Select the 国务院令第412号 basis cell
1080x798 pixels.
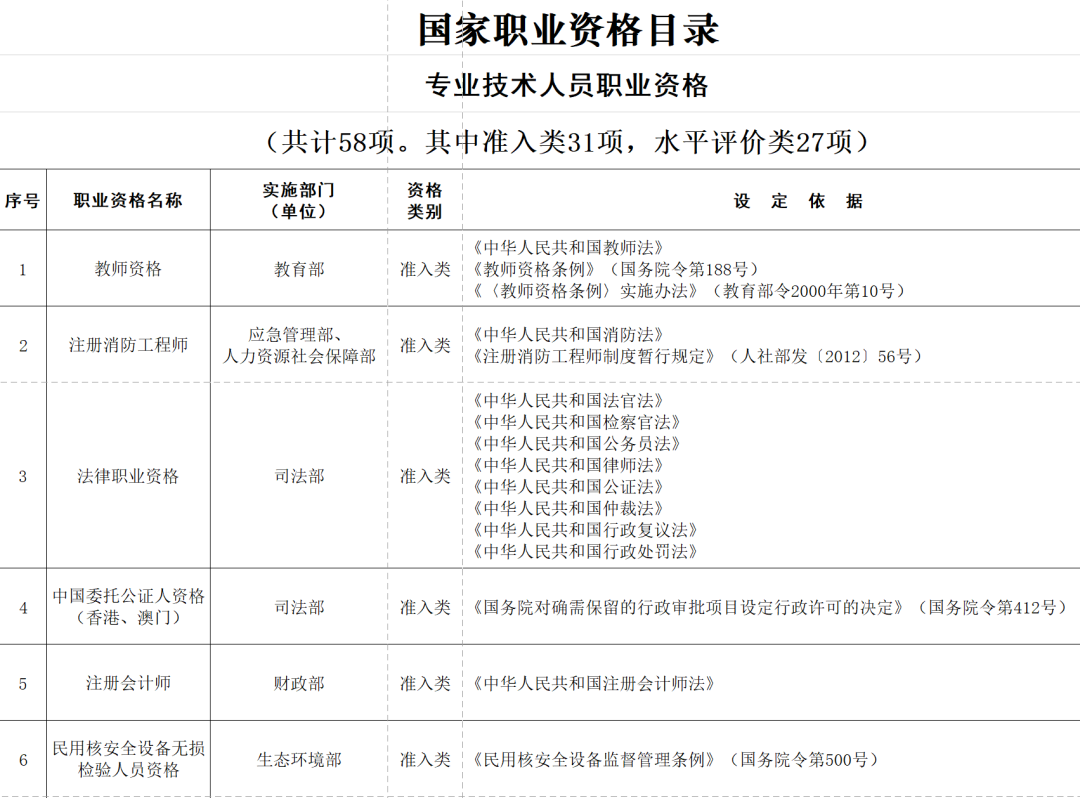pos(770,607)
